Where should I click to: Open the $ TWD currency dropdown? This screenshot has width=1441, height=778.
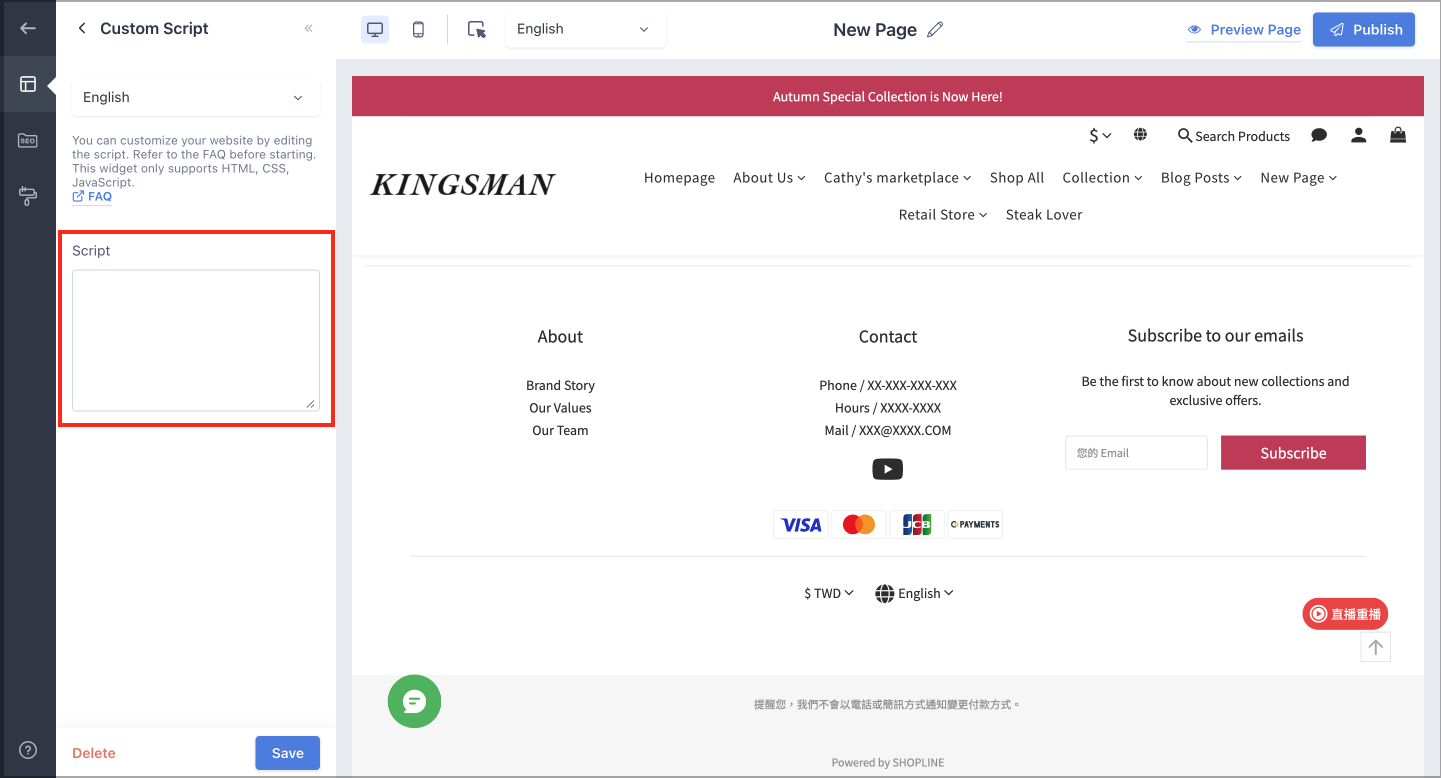[829, 593]
